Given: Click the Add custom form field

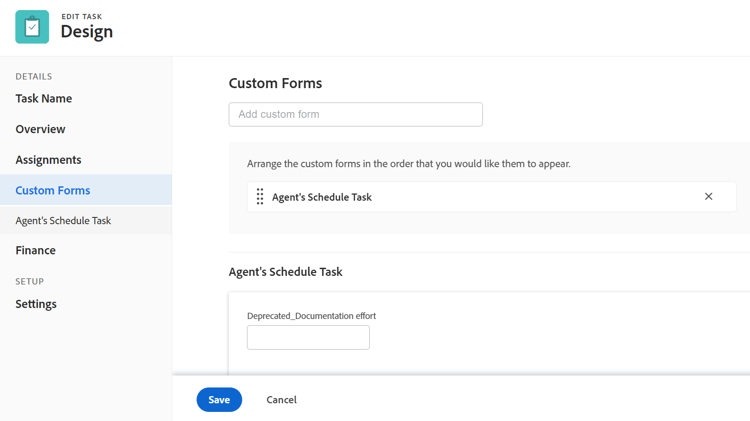Looking at the screenshot, I should (x=355, y=114).
